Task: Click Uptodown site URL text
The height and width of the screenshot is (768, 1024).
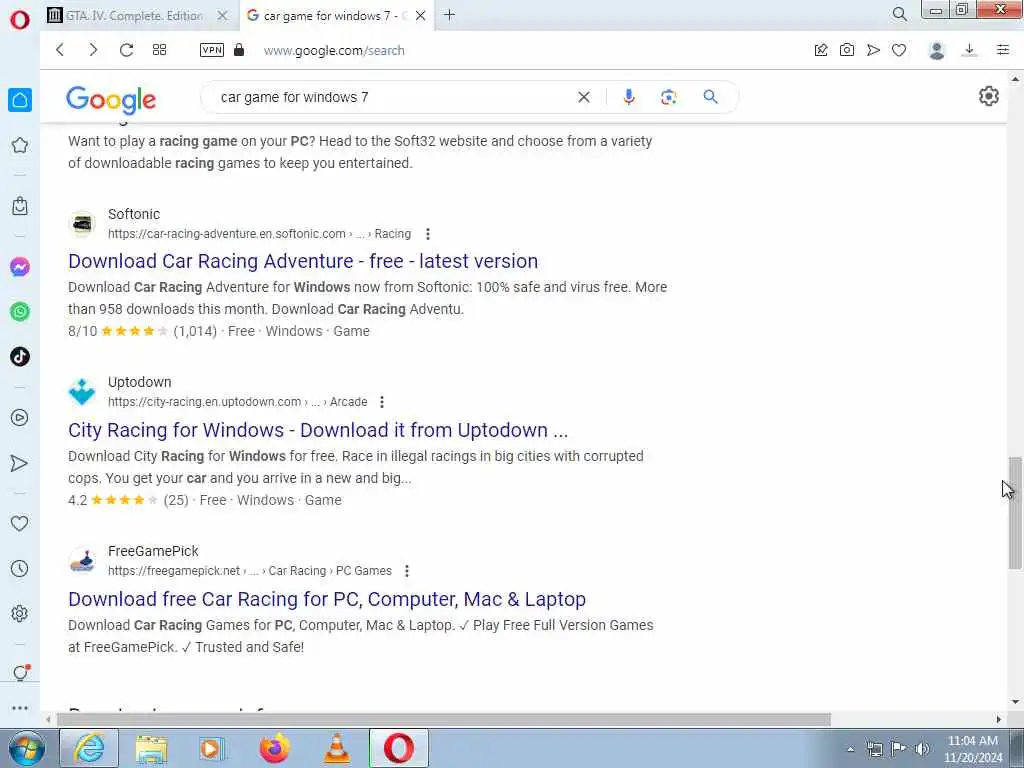Action: click(x=238, y=402)
